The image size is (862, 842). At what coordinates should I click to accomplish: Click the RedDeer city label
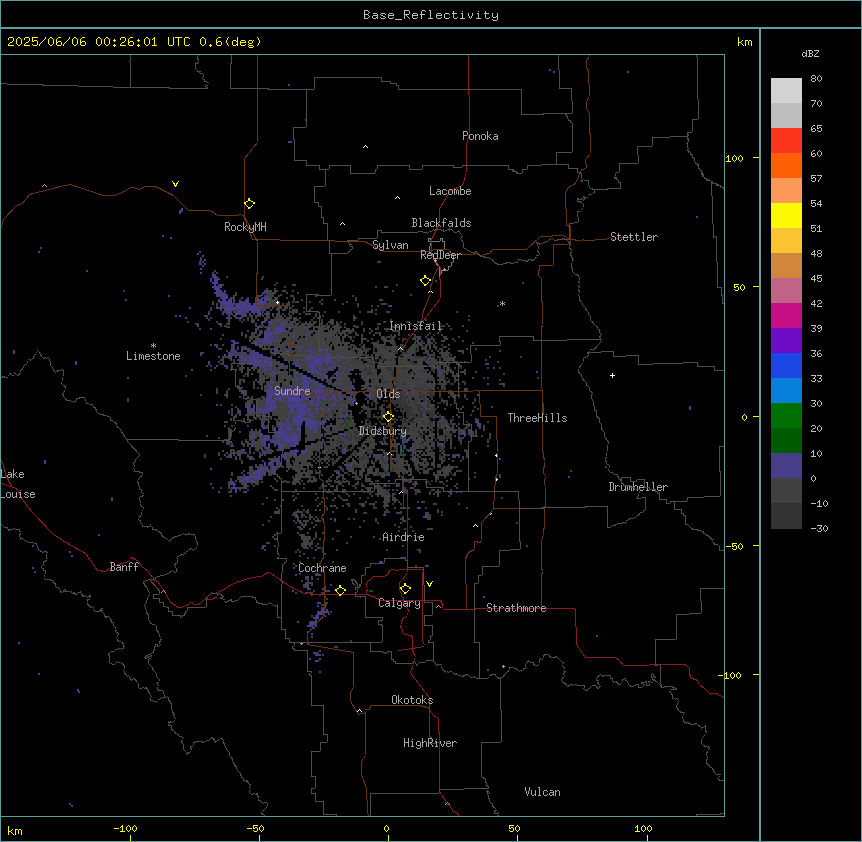440,255
